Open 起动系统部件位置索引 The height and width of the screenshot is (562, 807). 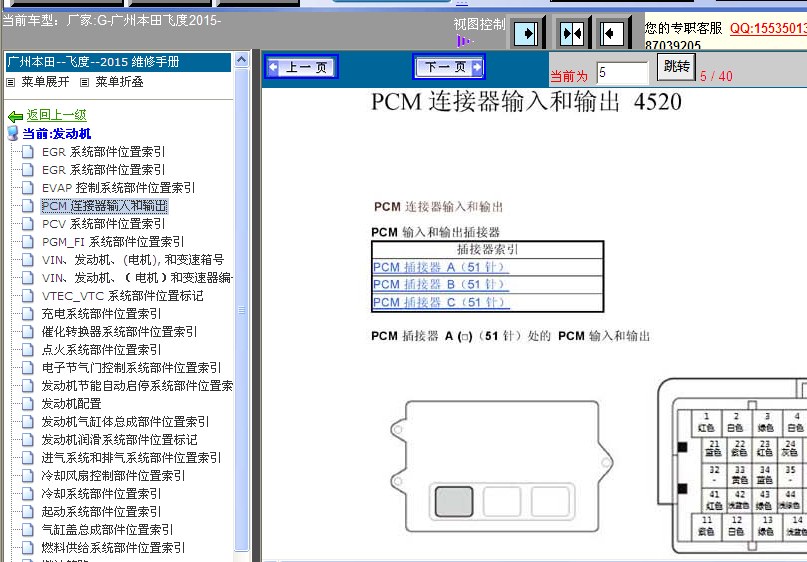[101, 512]
